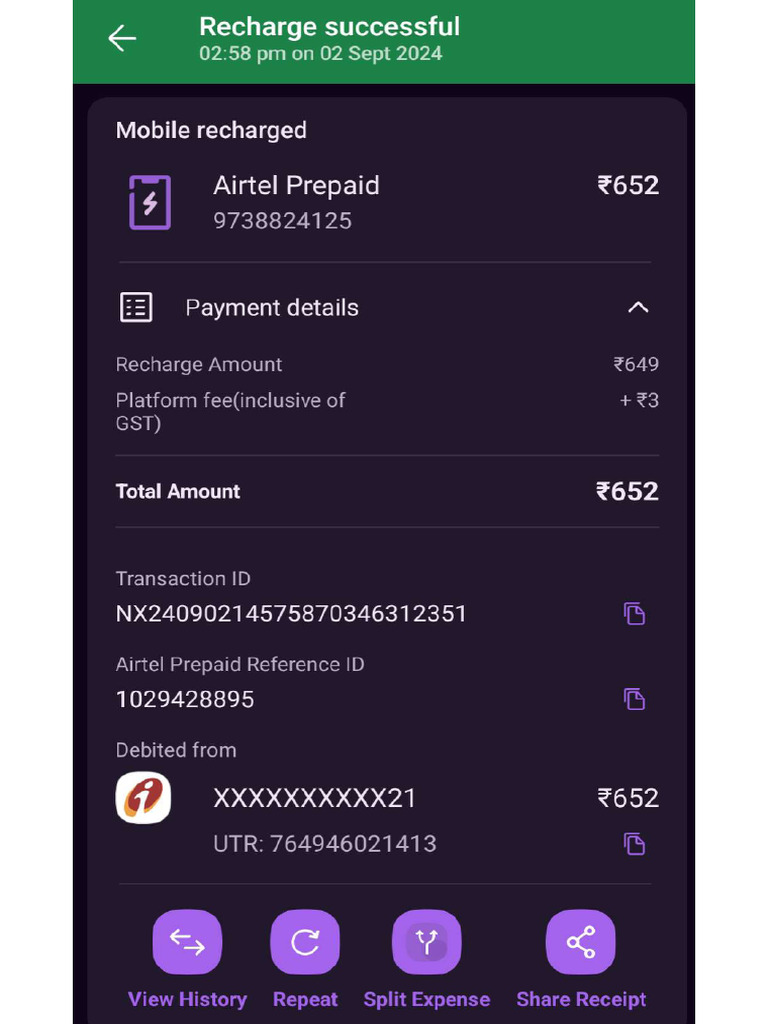Image resolution: width=768 pixels, height=1024 pixels.
Task: Click the ICICI bank logo
Action: pyautogui.click(x=143, y=798)
